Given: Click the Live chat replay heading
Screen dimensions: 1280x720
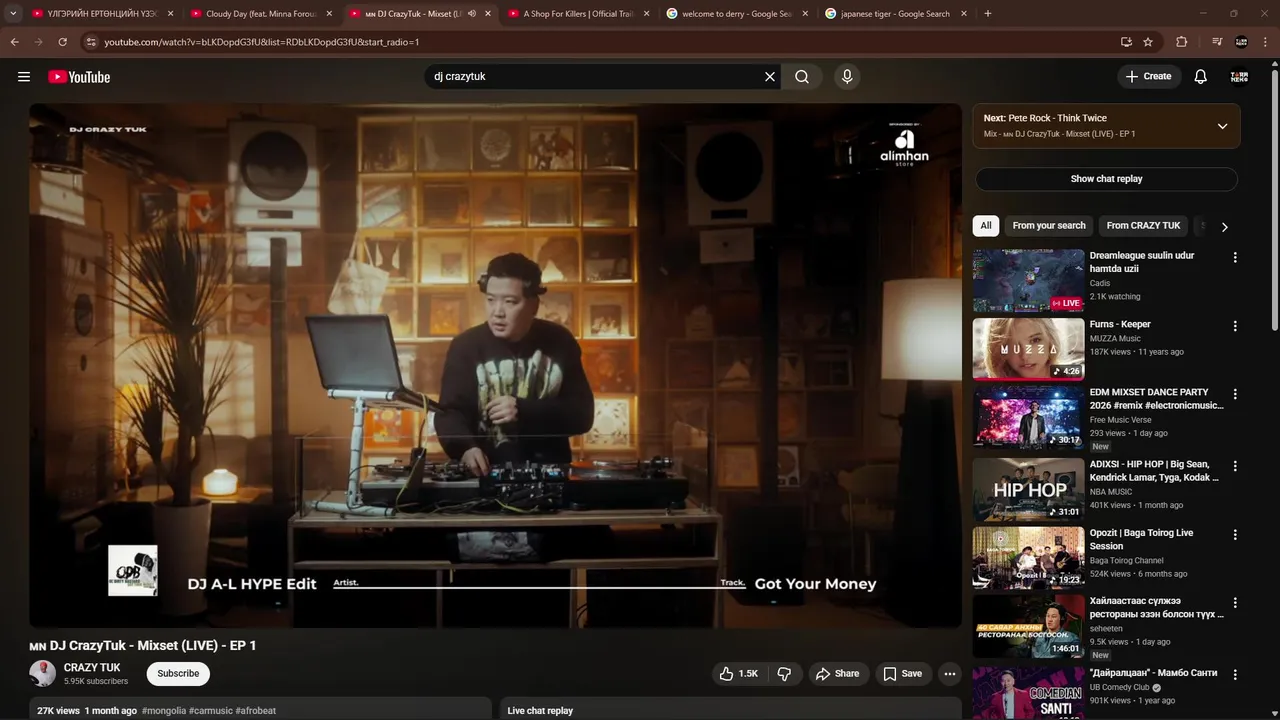Looking at the screenshot, I should pos(540,711).
